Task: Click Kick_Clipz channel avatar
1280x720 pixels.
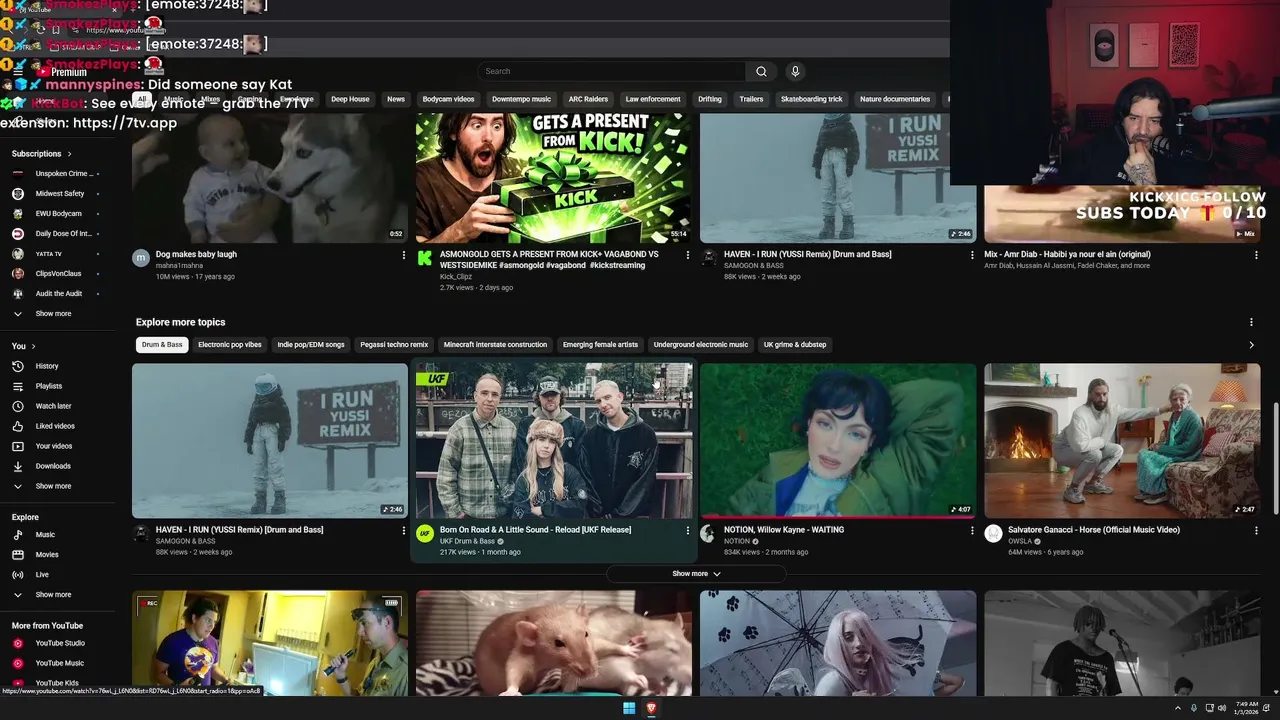Action: pos(425,258)
